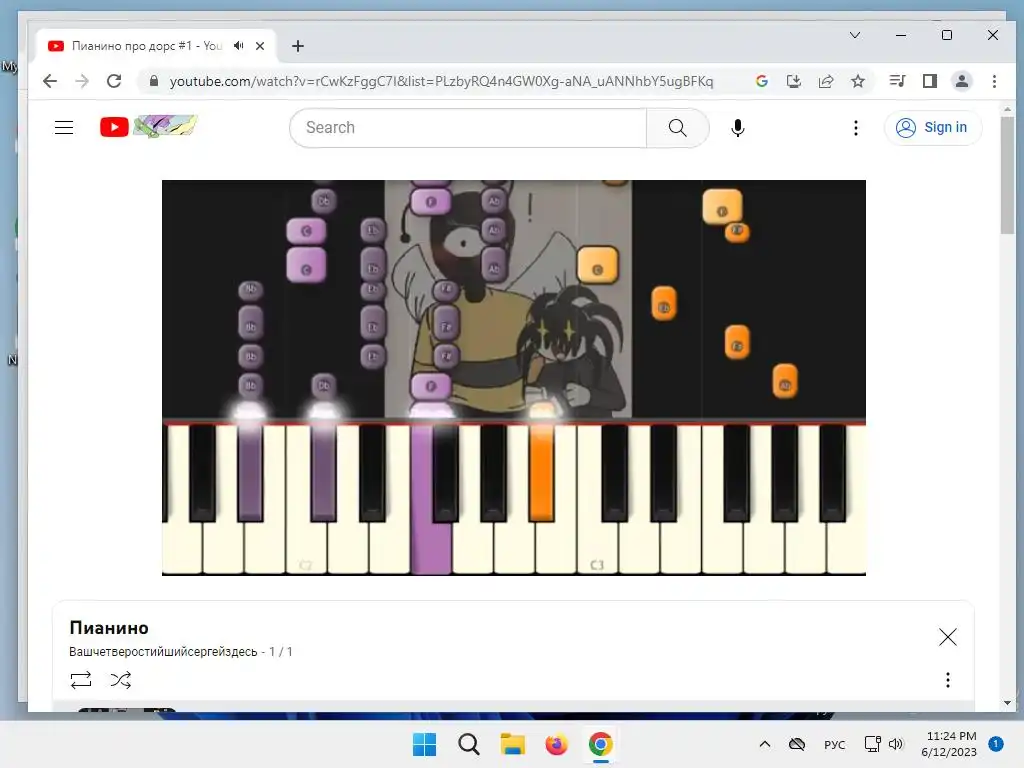1024x768 pixels.
Task: Open playlist three-dot options menu
Action: tap(948, 680)
